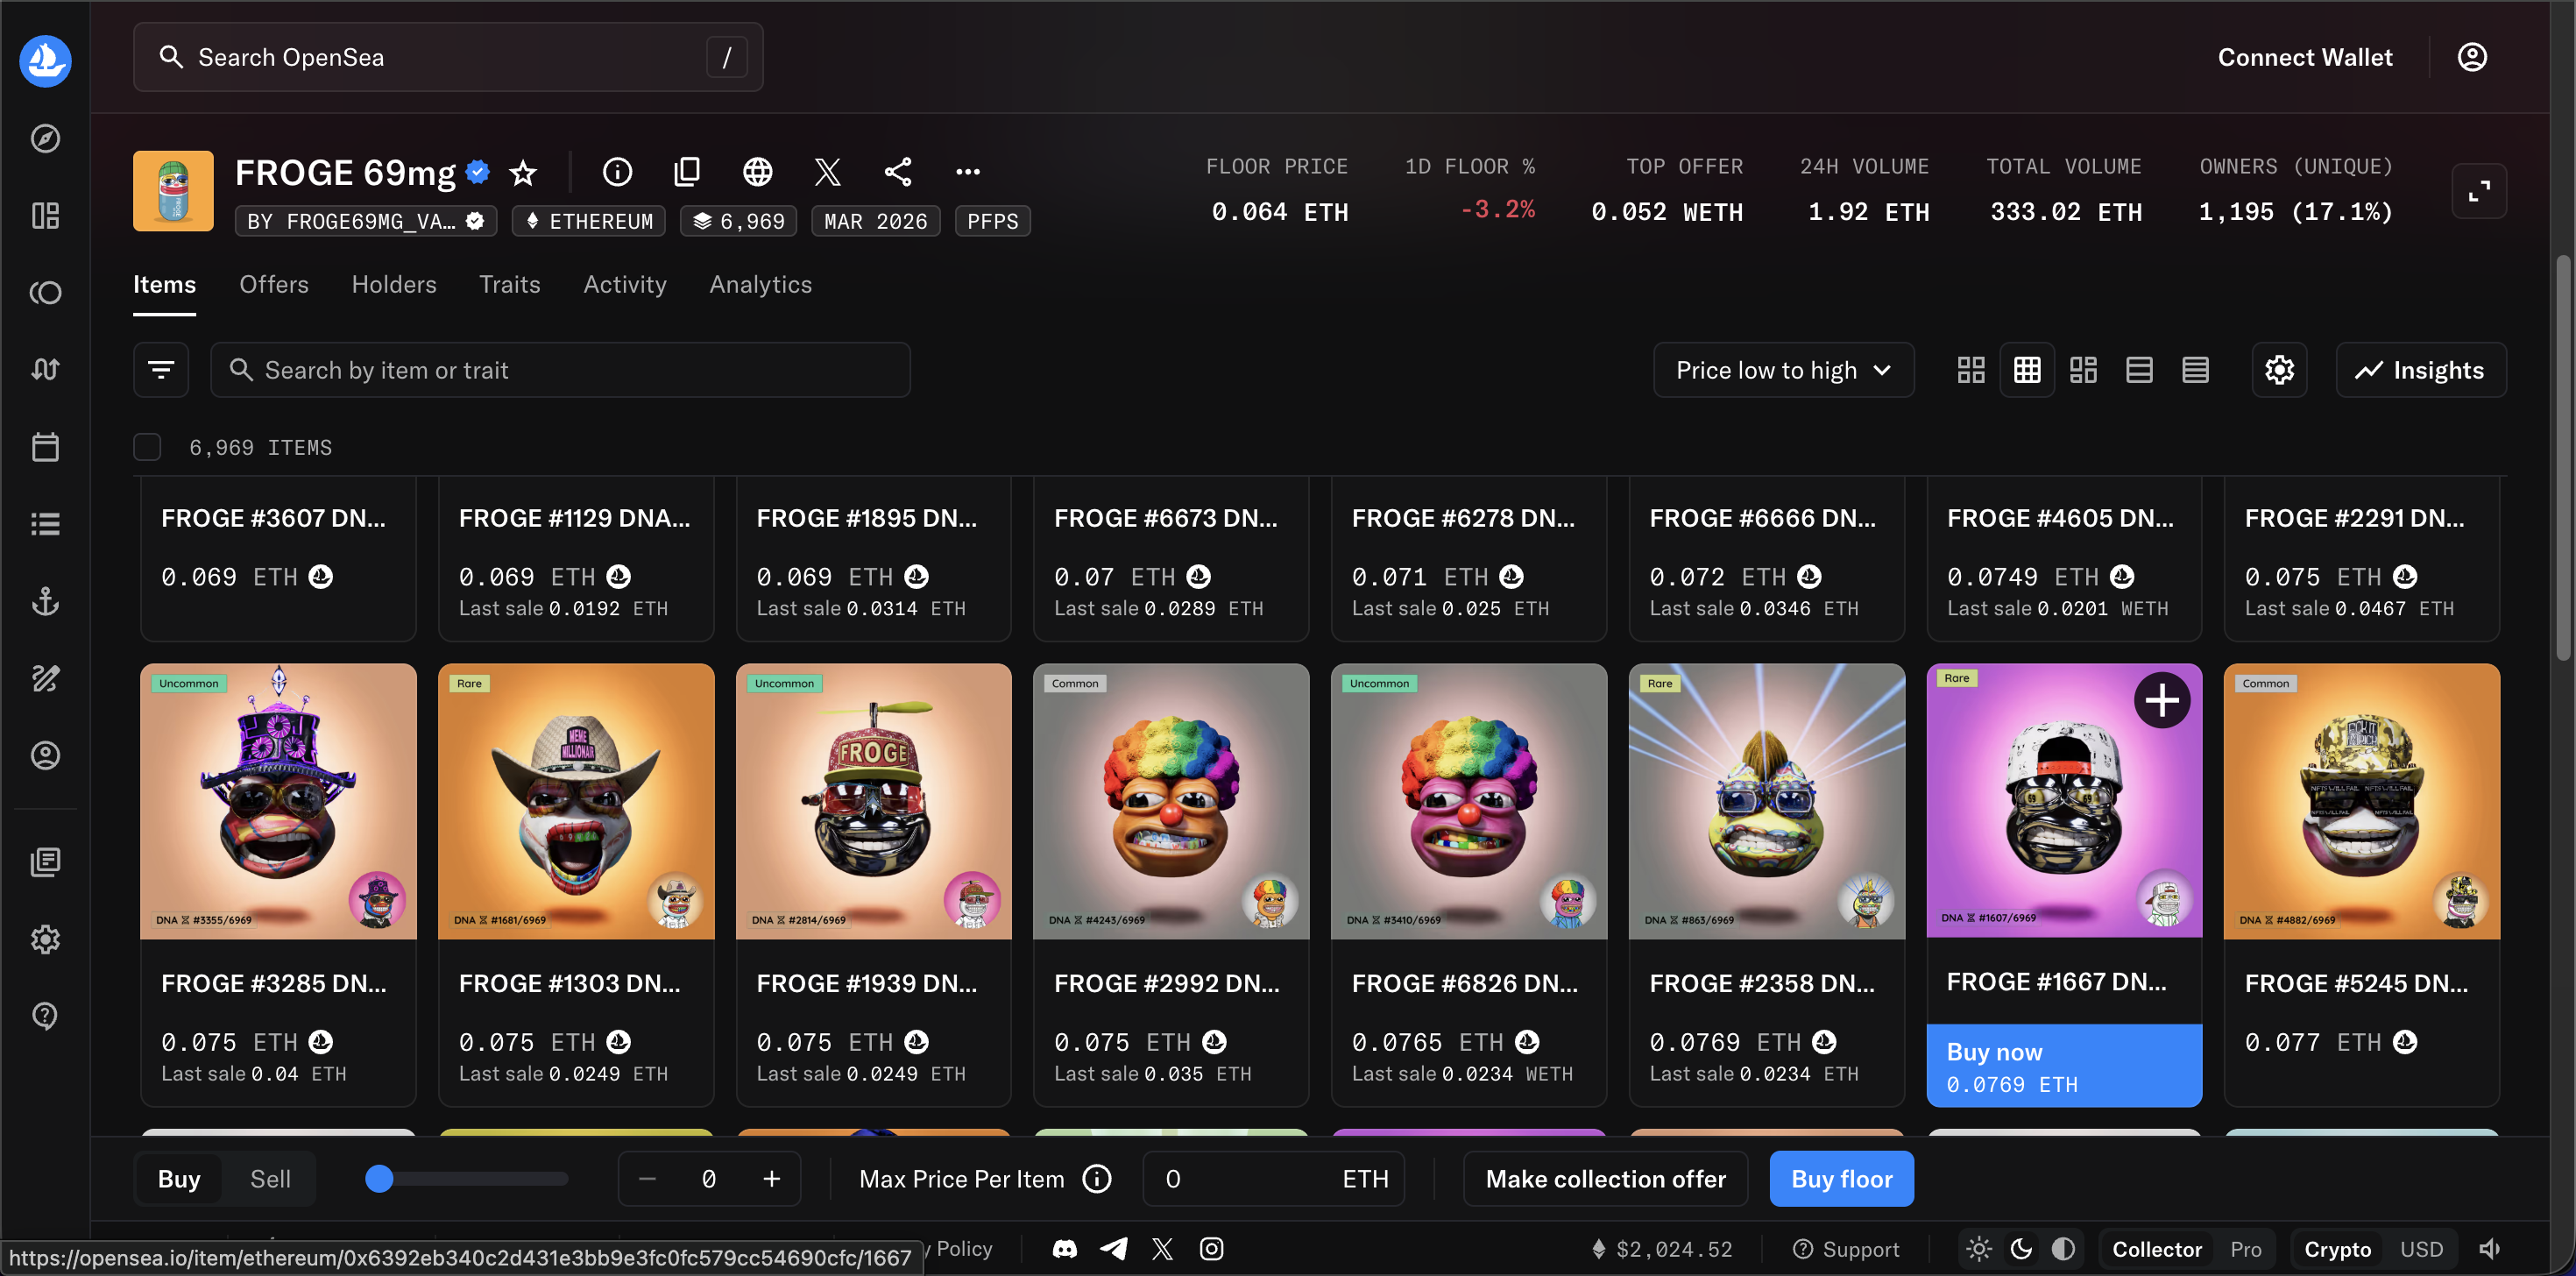Image resolution: width=2576 pixels, height=1276 pixels.
Task: Open the FROGE #3285 thumbnail
Action: [278, 801]
